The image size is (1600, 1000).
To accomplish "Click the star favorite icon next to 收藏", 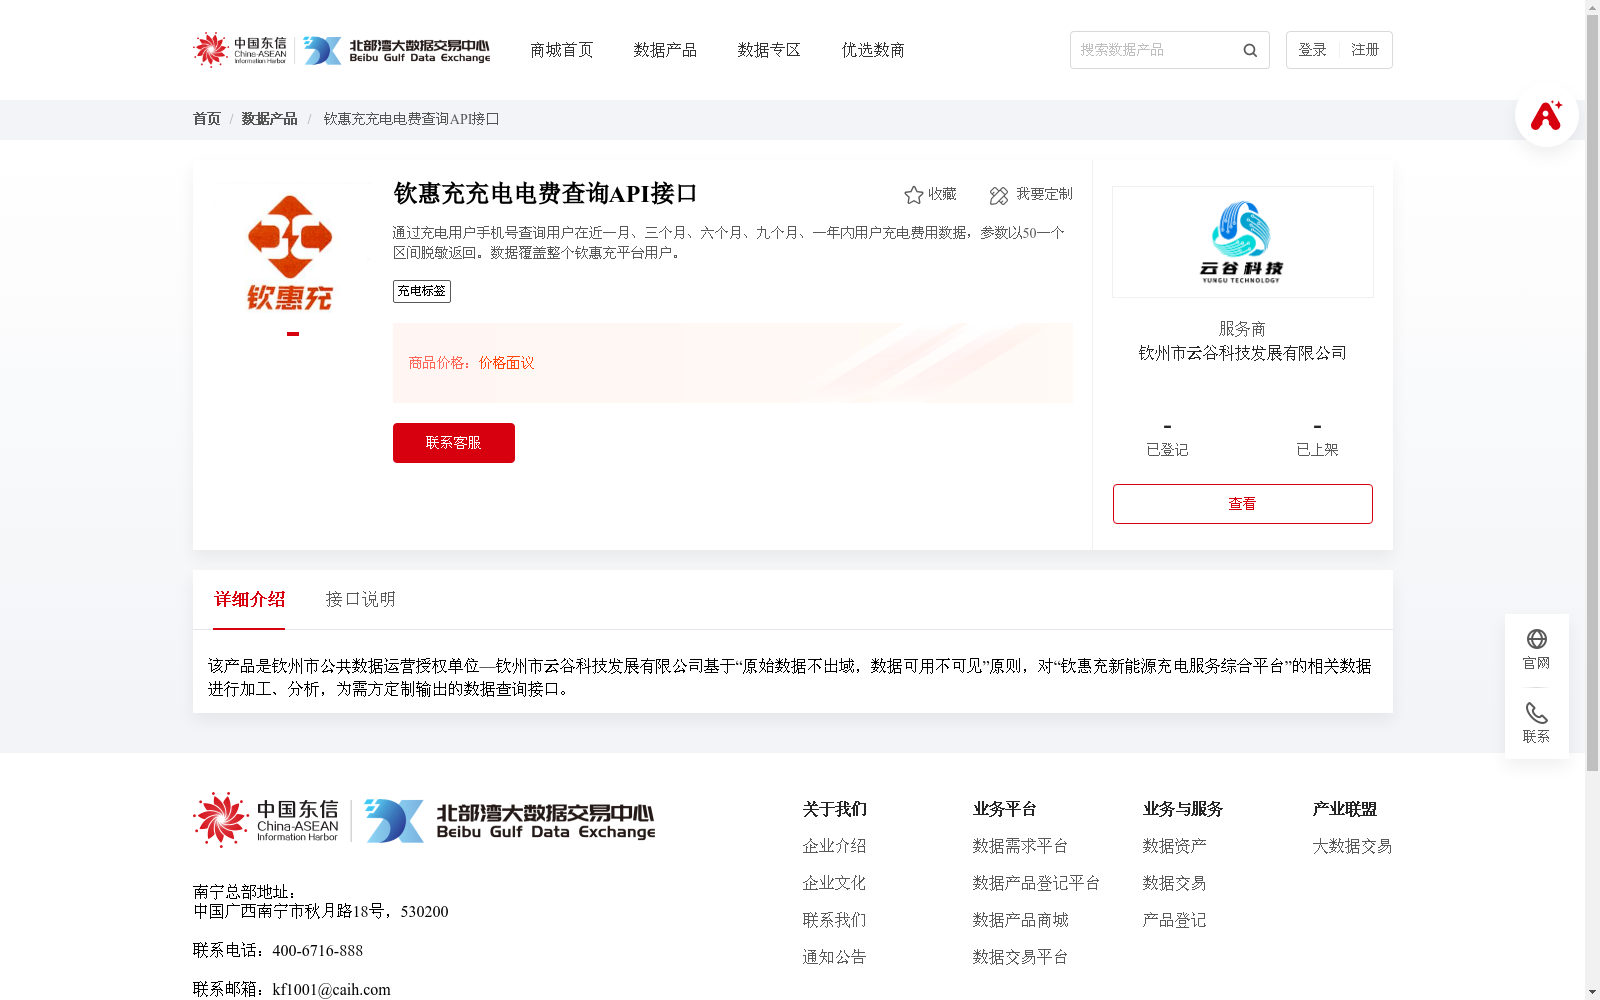I will click(914, 195).
